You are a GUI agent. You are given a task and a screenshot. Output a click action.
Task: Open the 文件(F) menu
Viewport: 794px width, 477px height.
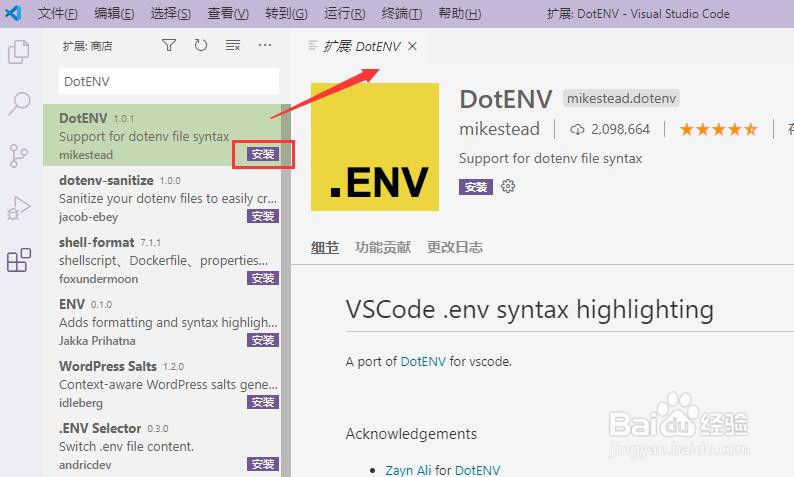tap(57, 13)
